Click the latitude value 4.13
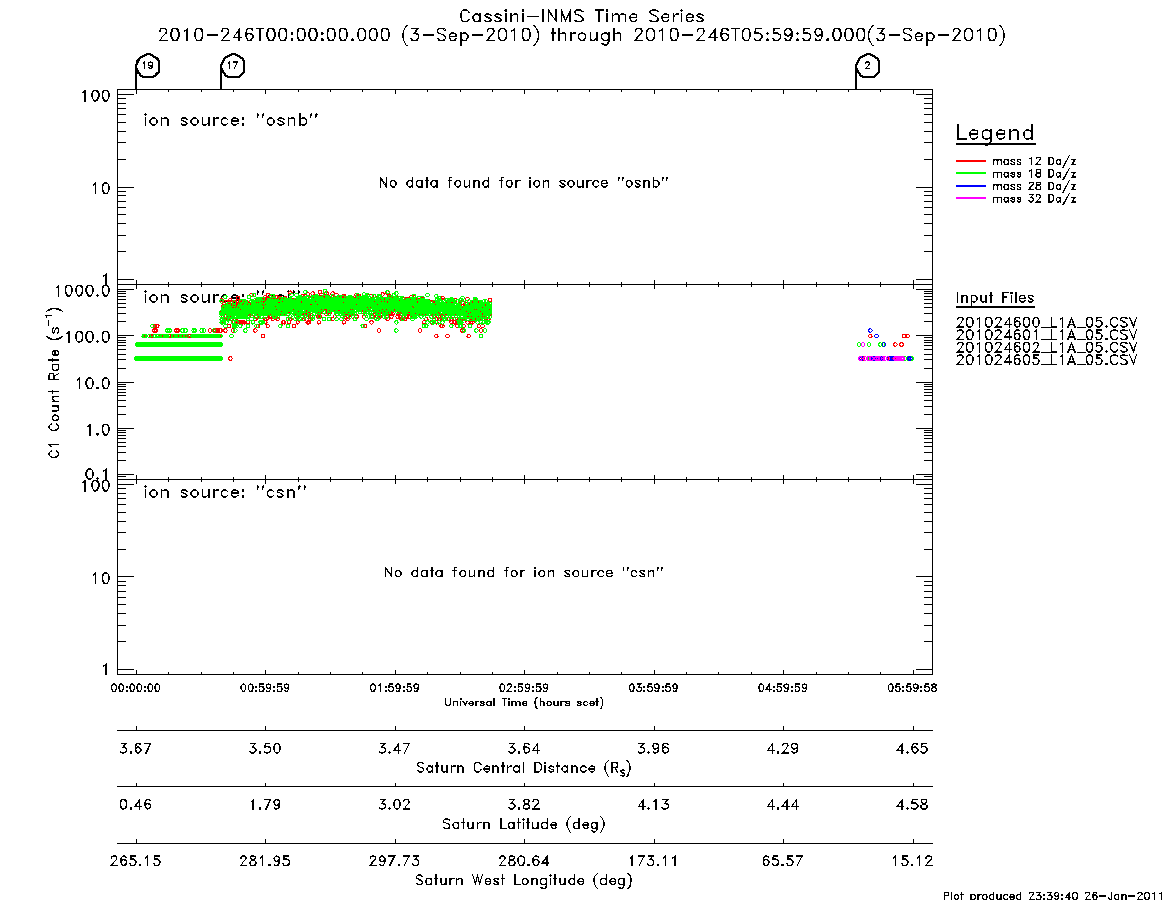This screenshot has width=1165, height=900. click(x=653, y=805)
